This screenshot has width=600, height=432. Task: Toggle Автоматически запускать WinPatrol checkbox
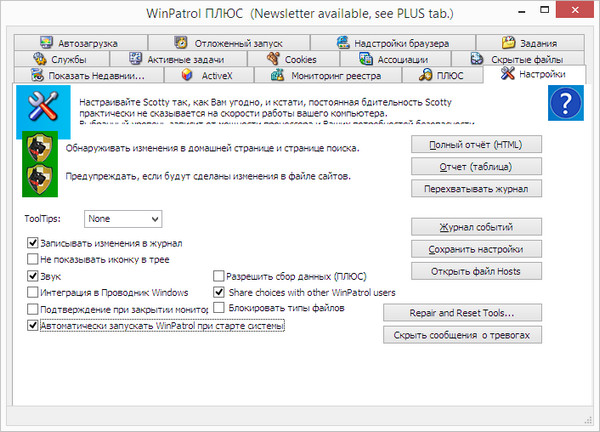[x=33, y=325]
